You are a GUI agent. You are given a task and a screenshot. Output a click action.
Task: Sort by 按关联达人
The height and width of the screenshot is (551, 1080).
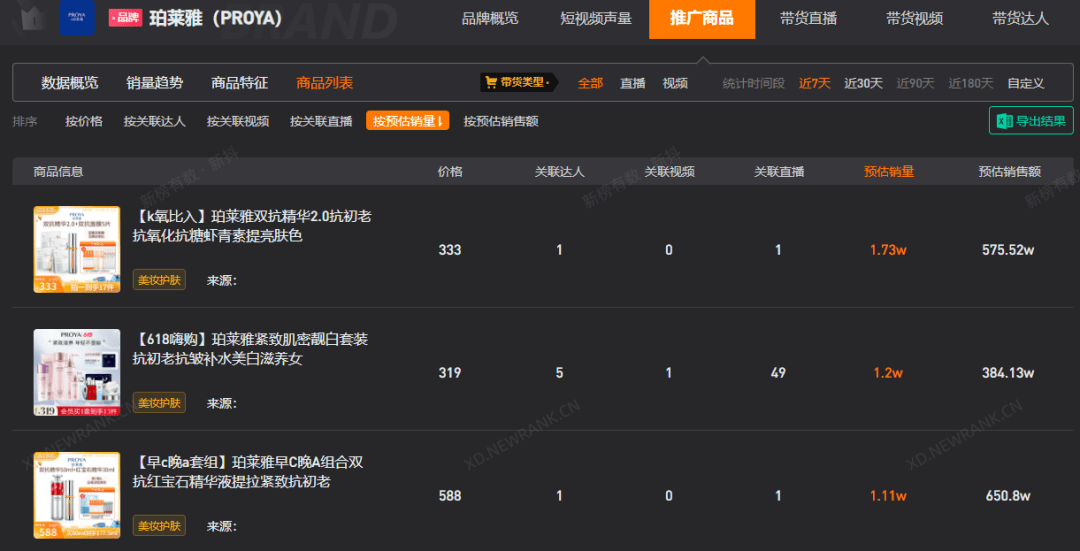pos(155,121)
